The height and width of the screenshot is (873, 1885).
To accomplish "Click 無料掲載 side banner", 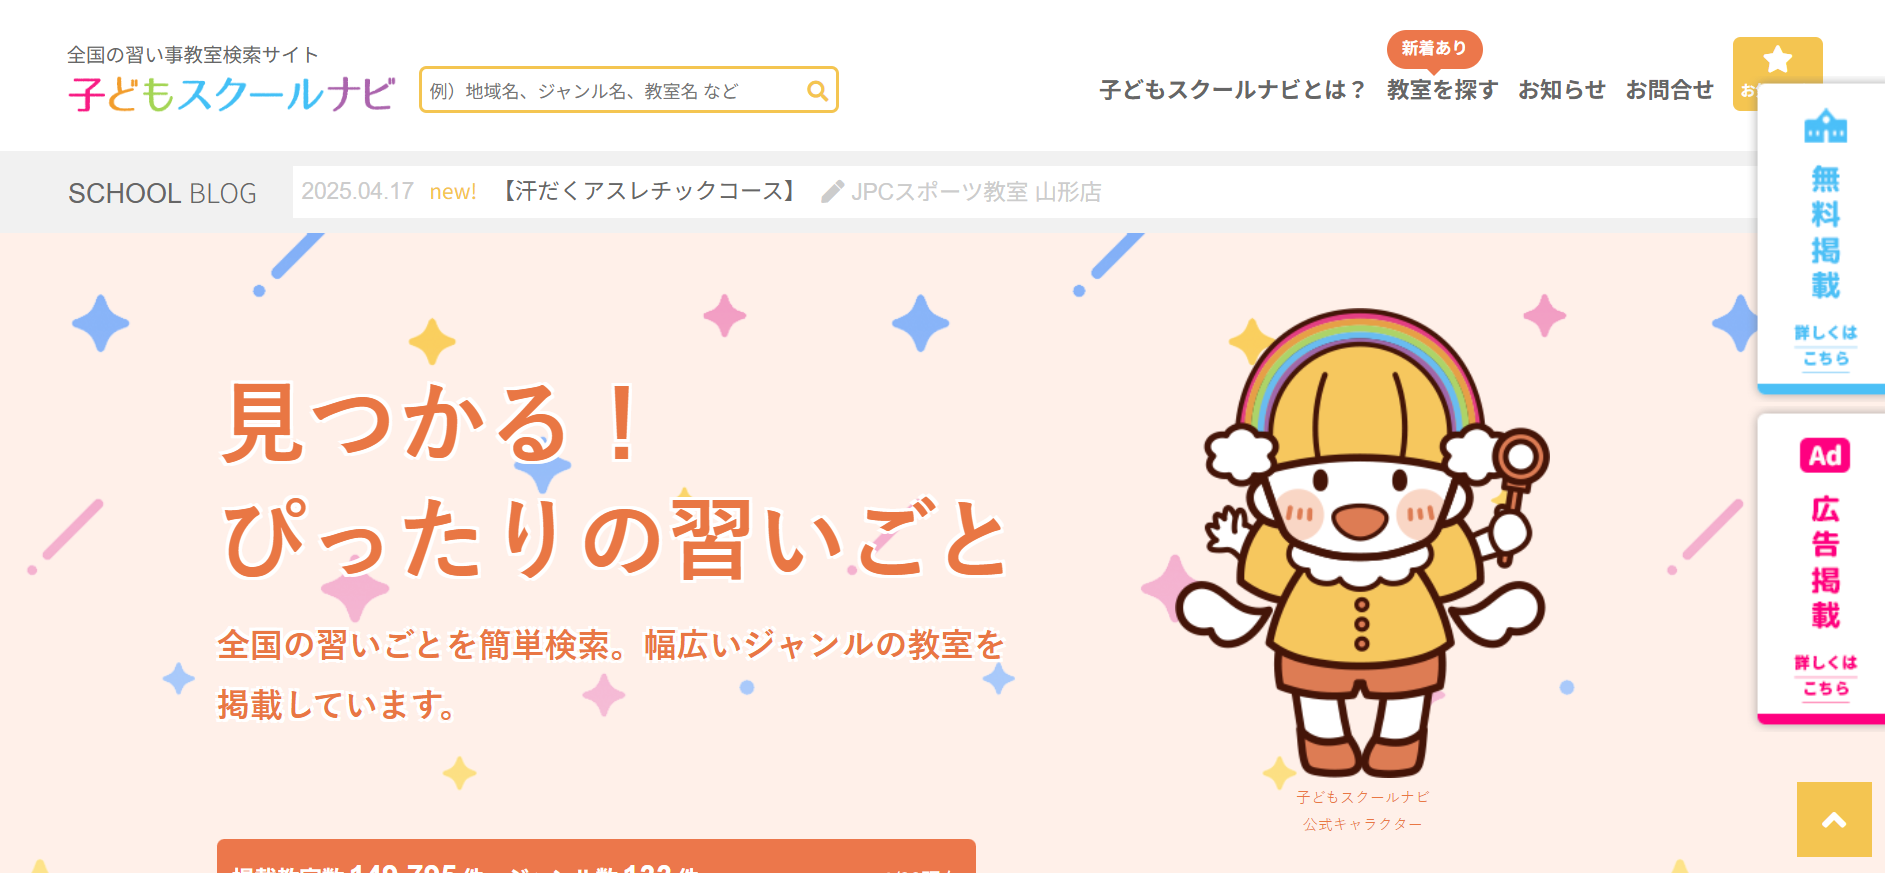I will [x=1824, y=239].
